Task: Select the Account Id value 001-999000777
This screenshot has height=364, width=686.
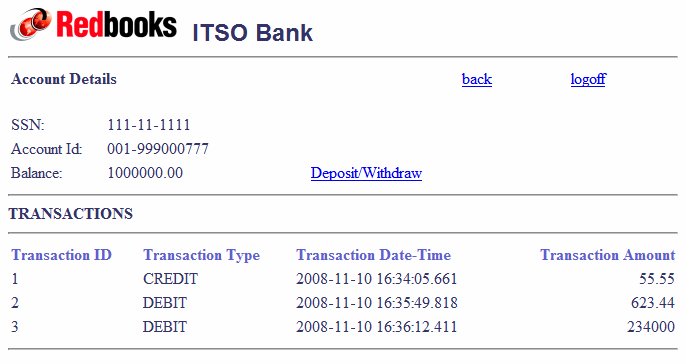Action: tap(158, 149)
